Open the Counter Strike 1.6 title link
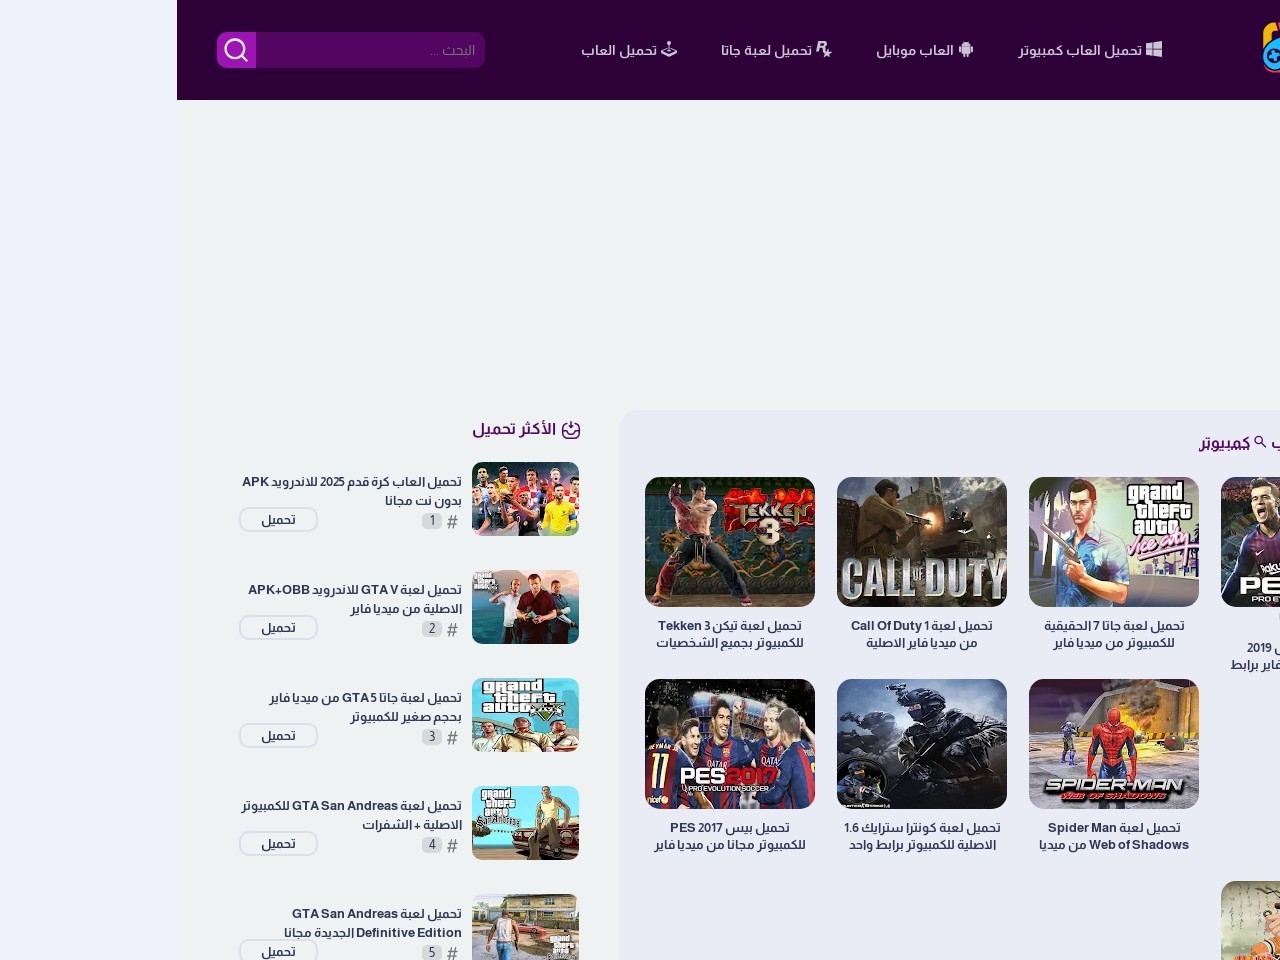Viewport: 1280px width, 960px height. (x=922, y=836)
